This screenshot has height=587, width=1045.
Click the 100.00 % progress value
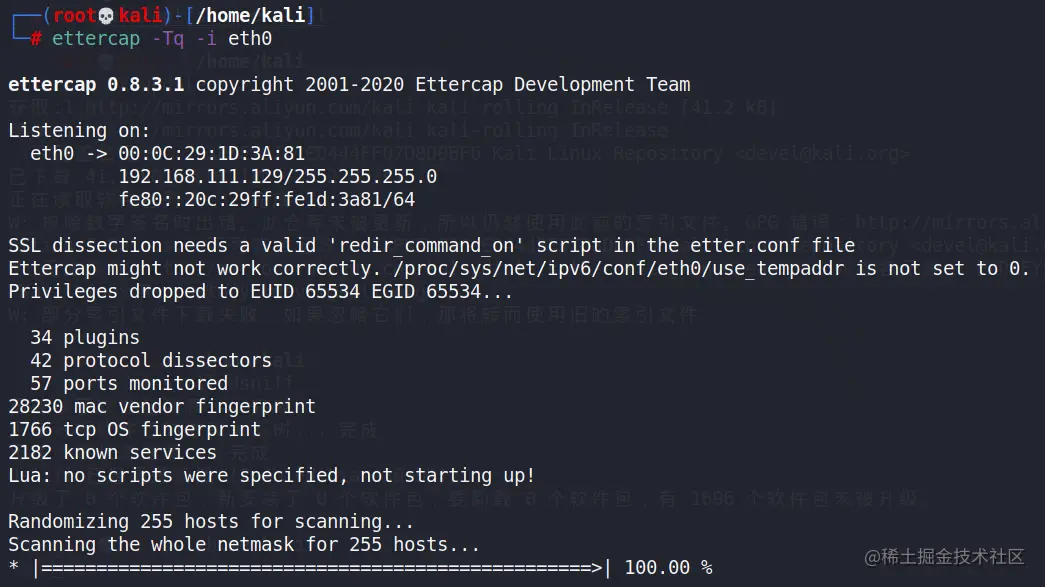pos(668,568)
